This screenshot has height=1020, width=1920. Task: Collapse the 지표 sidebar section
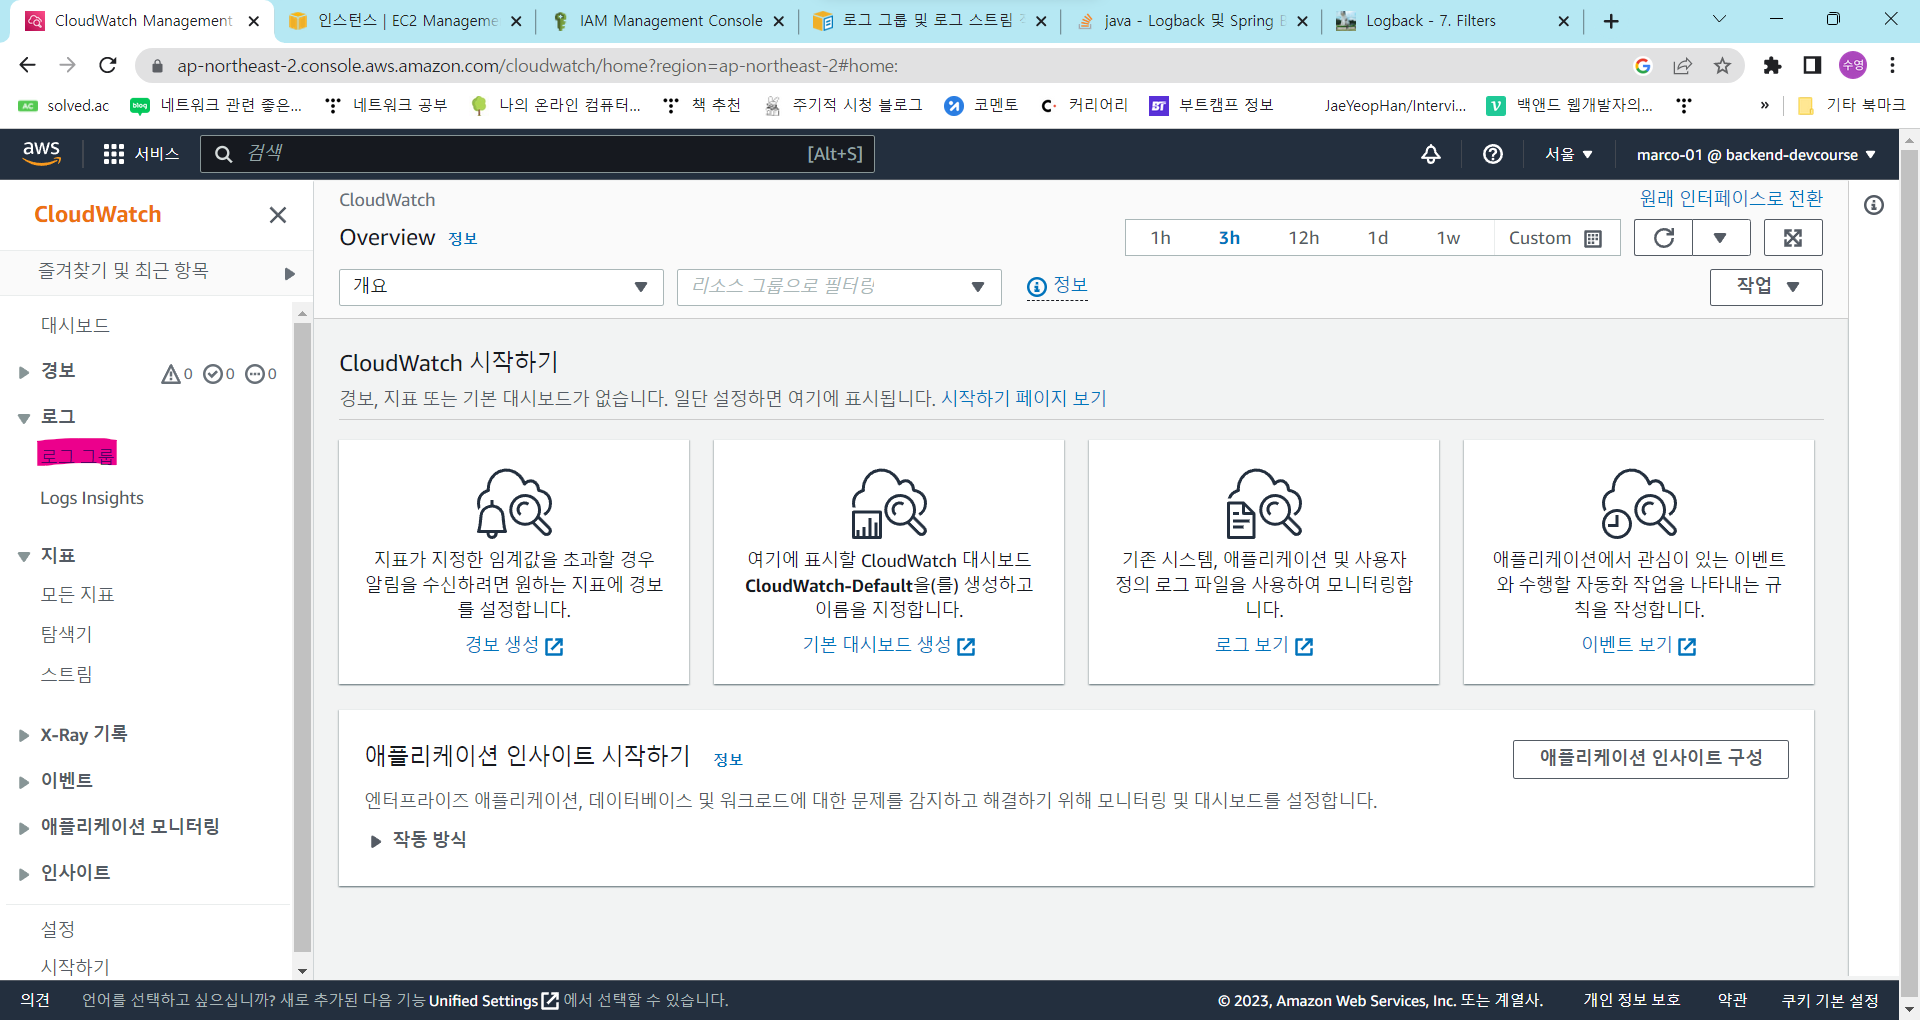tap(24, 556)
